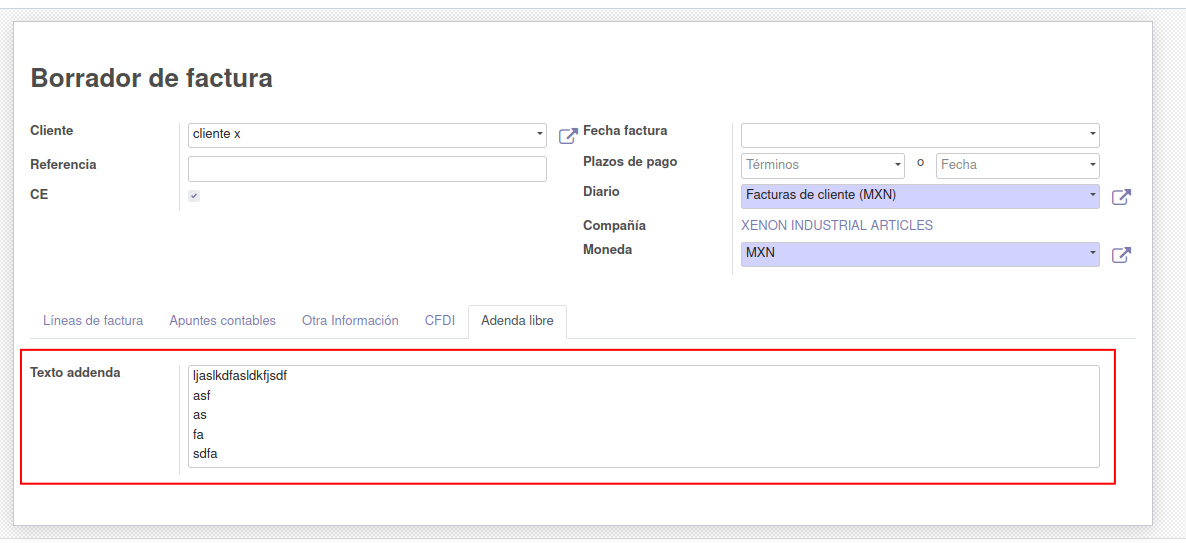Image resolution: width=1186 pixels, height=543 pixels.
Task: Switch to Líneas de factura tab
Action: click(x=93, y=321)
